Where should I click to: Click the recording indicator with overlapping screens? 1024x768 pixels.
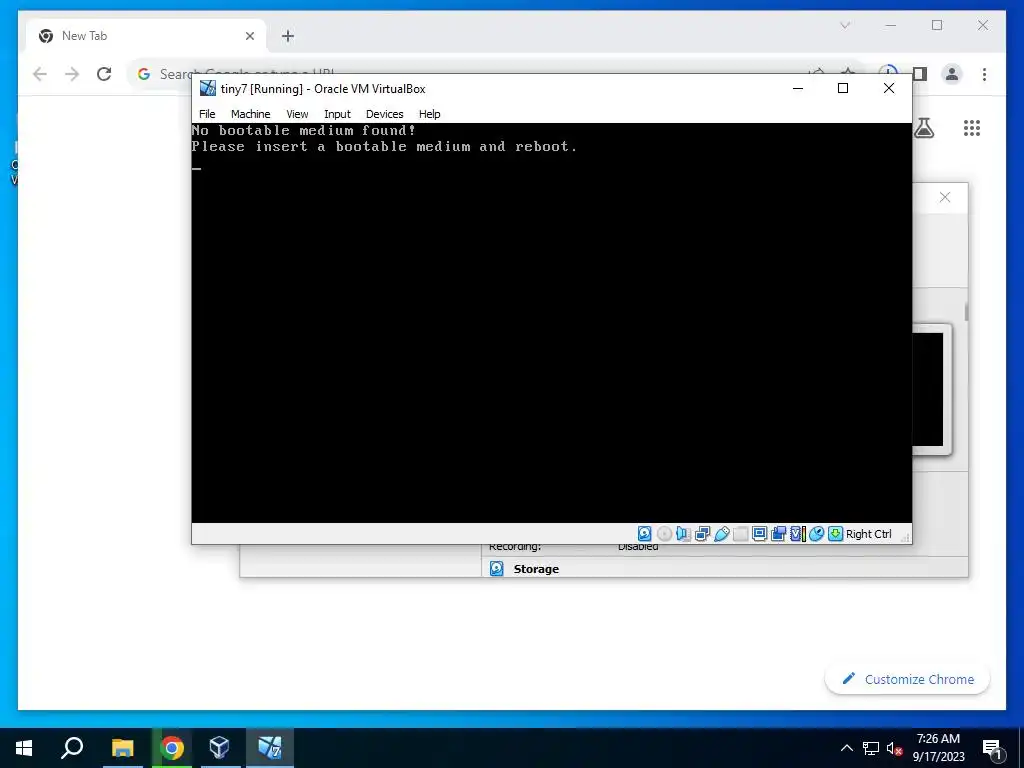[x=778, y=534]
